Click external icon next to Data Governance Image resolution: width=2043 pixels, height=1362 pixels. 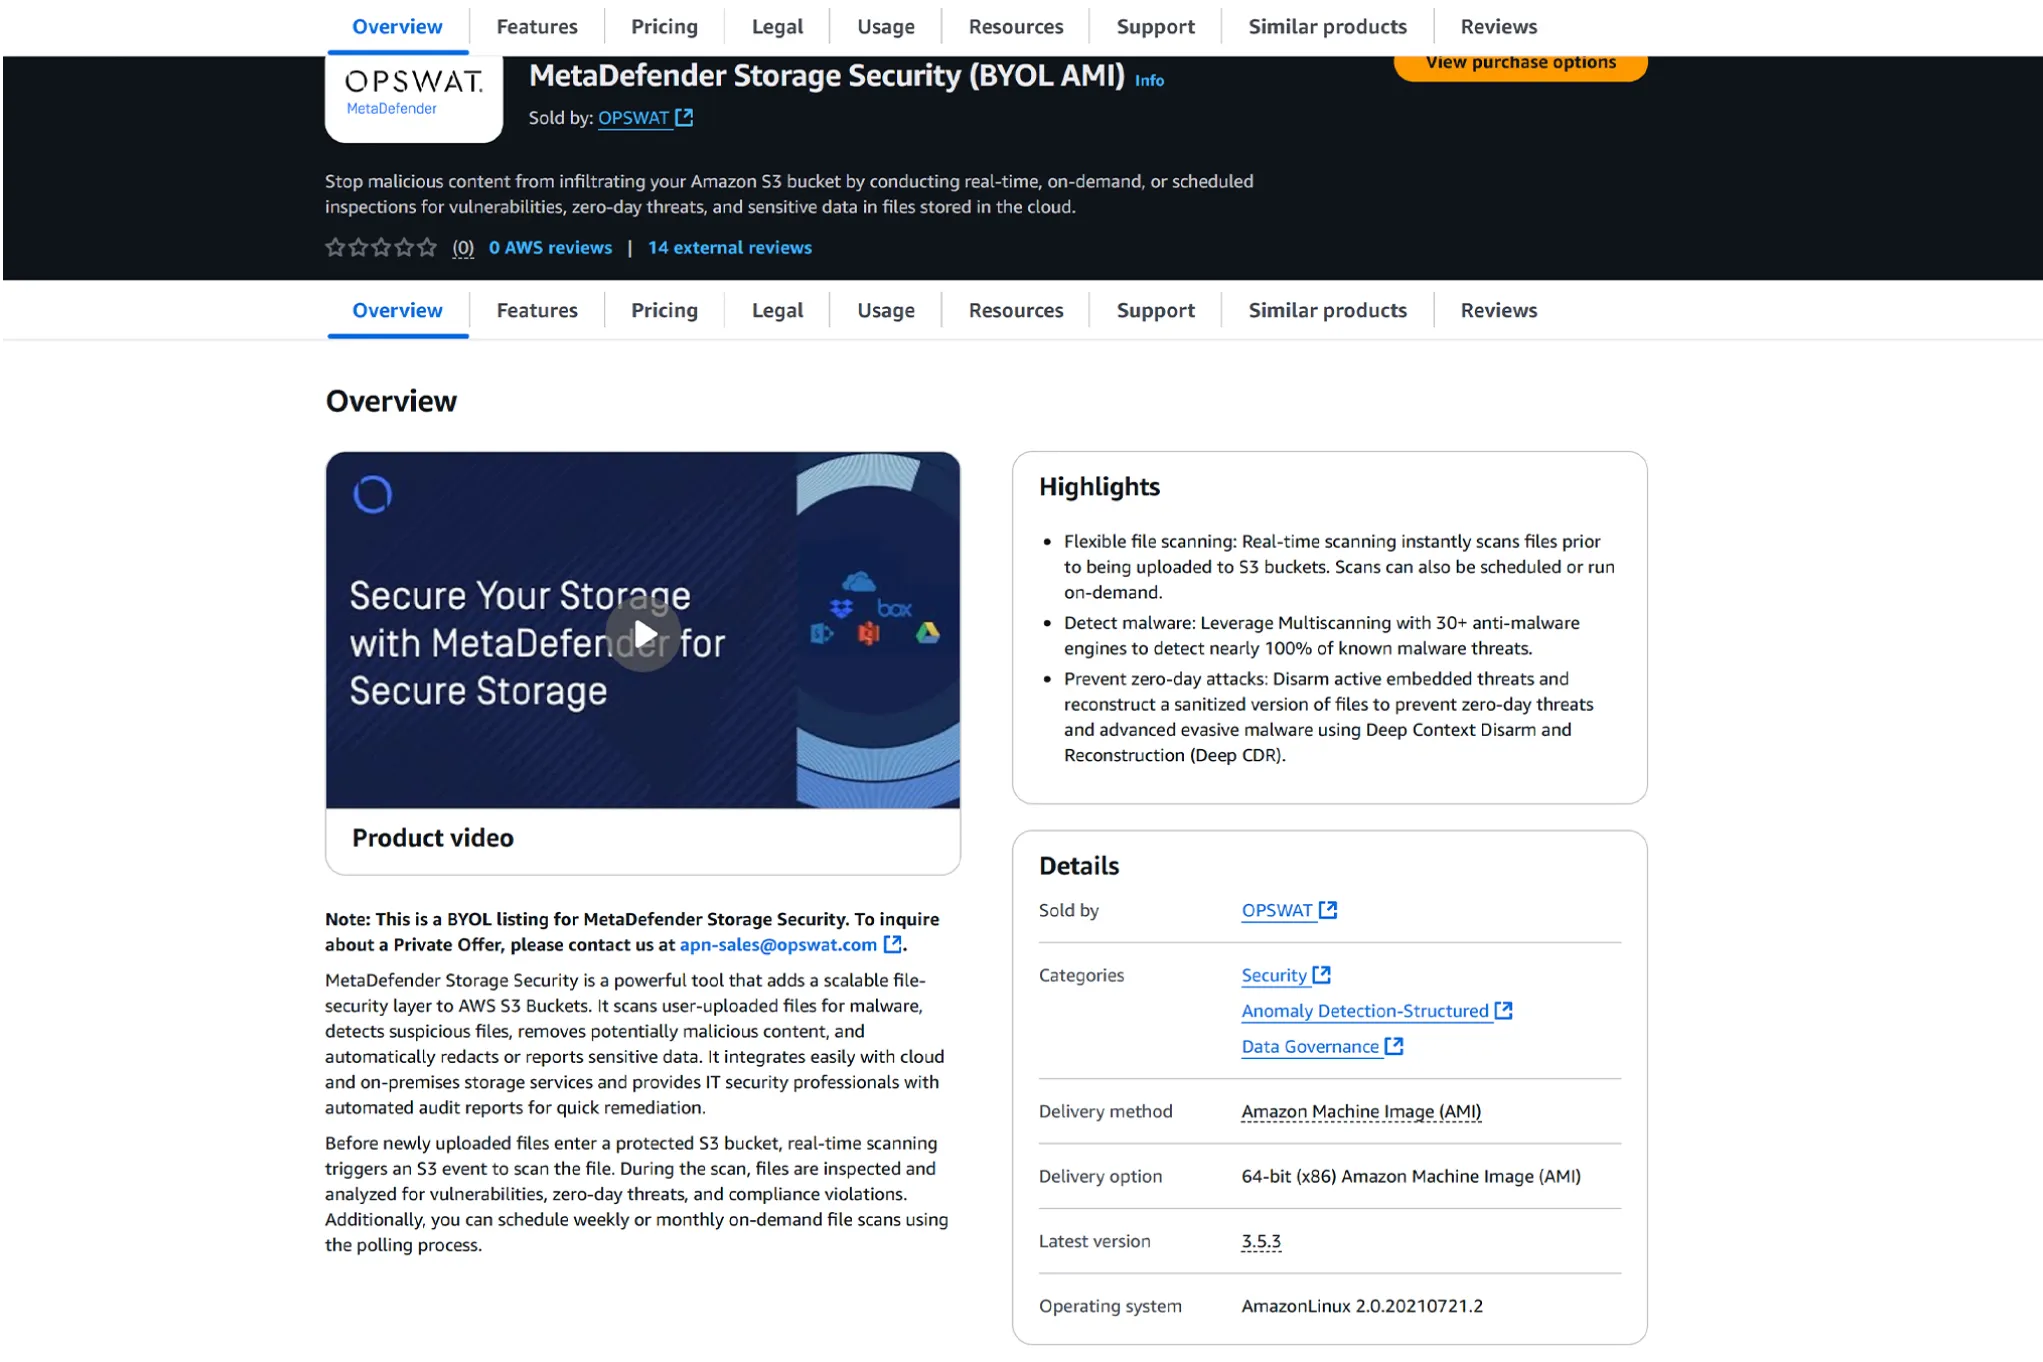coord(1394,1046)
